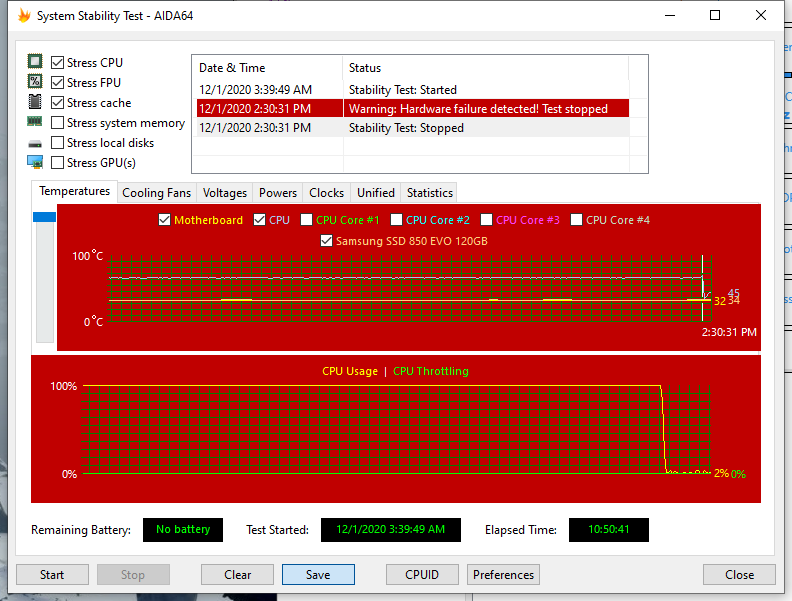Toggle the CPU temperature graph checkbox
This screenshot has width=792, height=601.
pos(259,220)
